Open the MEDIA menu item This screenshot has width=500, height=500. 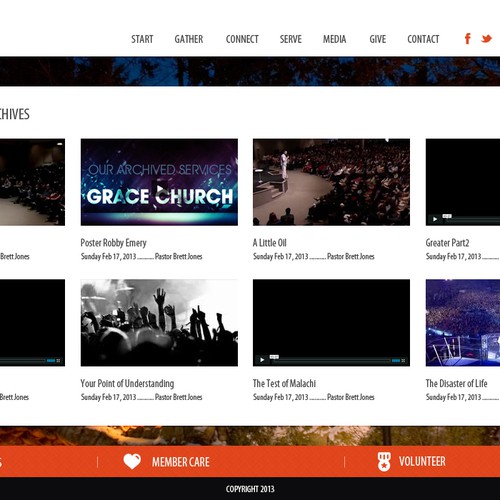(x=334, y=39)
